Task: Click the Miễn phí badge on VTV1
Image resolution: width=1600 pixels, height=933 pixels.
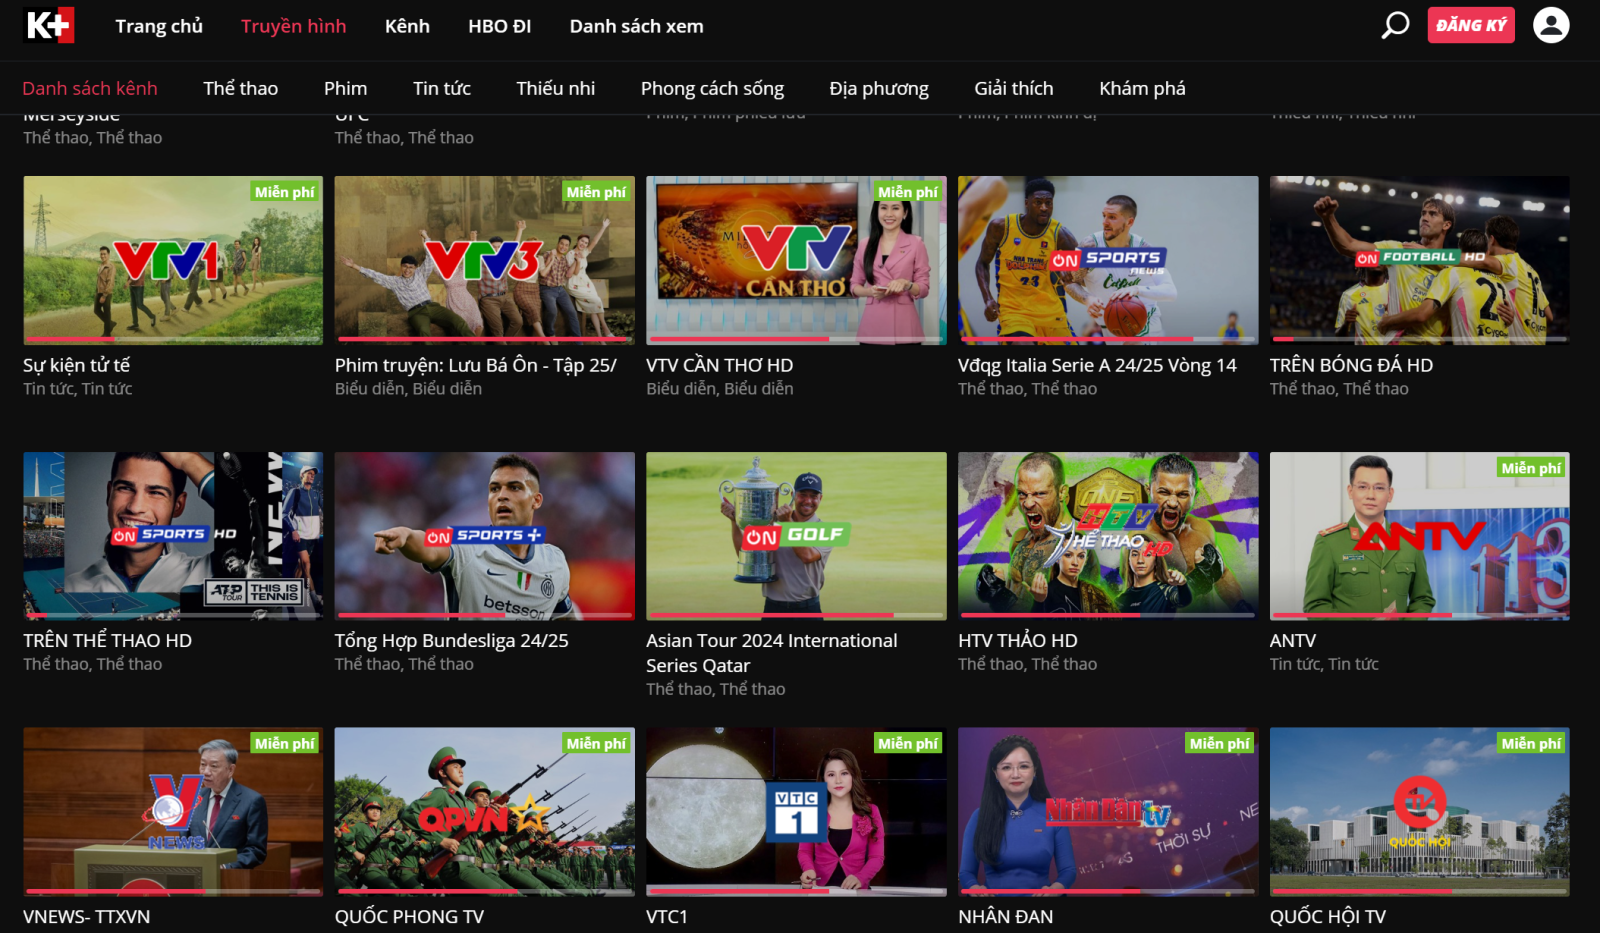Action: pos(284,191)
